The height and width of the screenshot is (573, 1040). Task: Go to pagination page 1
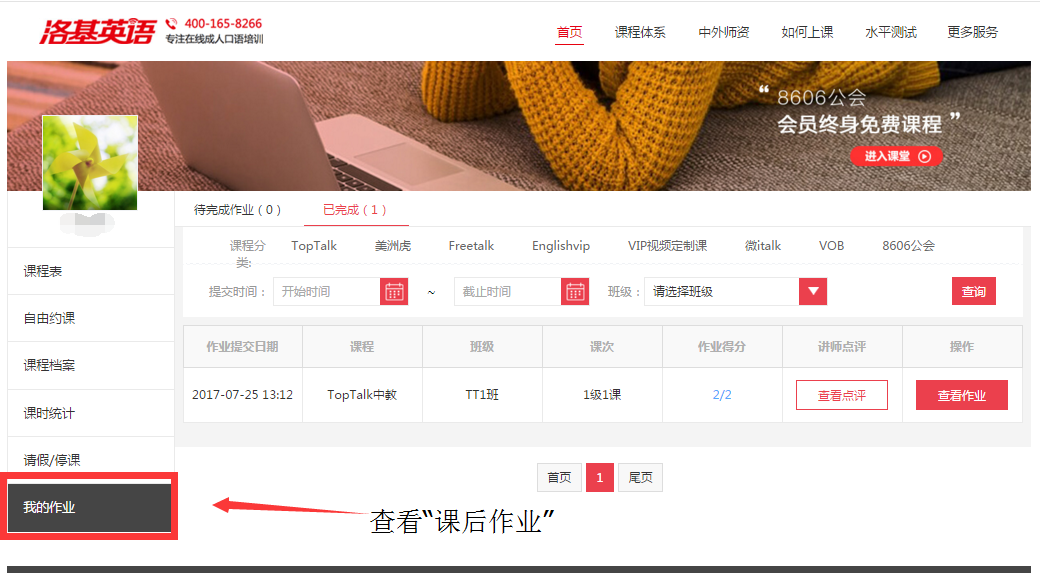point(599,478)
